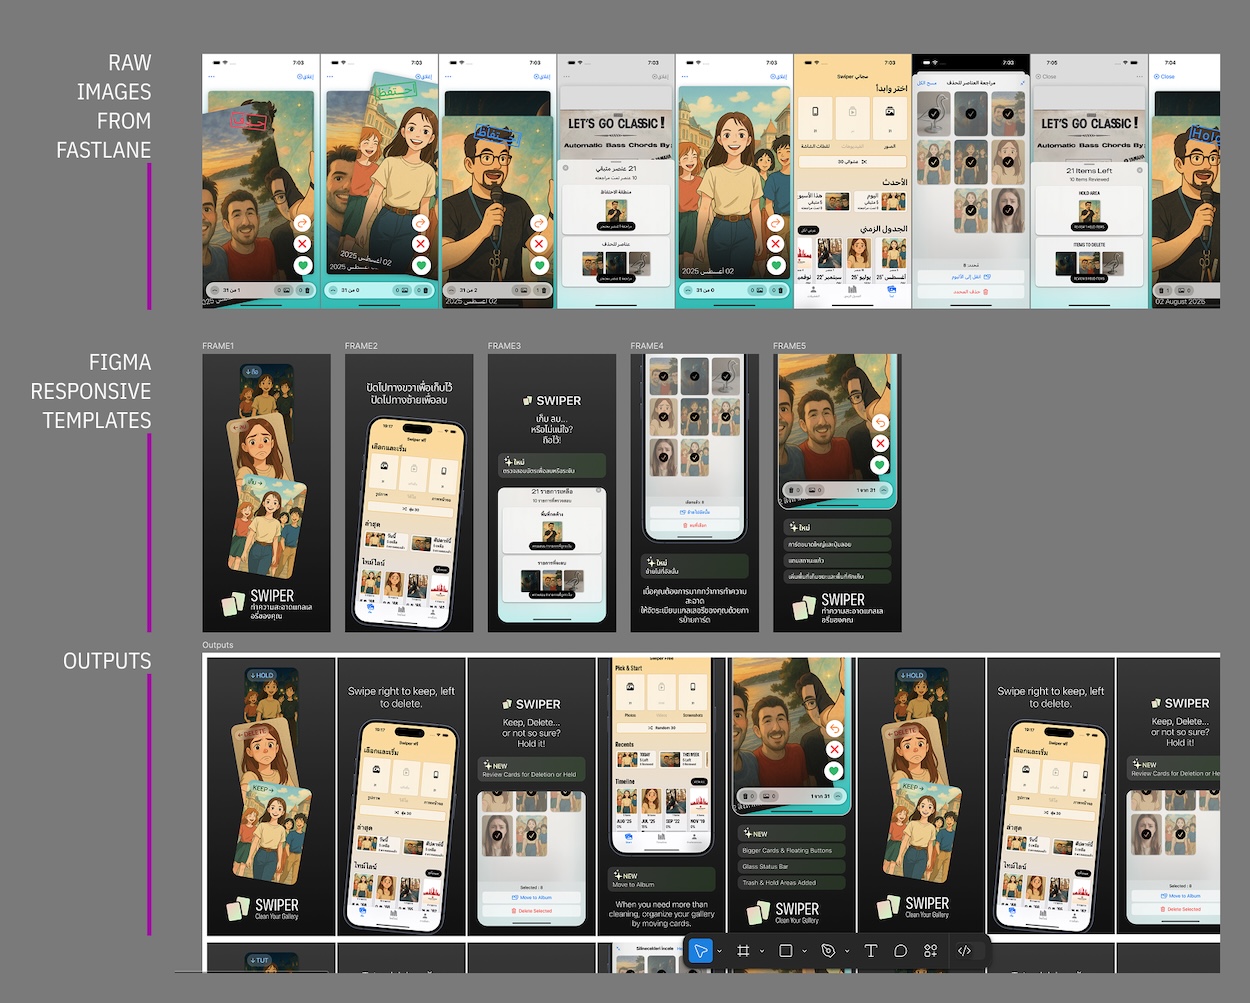This screenshot has height=1003, width=1250.
Task: Click the 1 of 31 progress pill on the card
Action: [820, 796]
